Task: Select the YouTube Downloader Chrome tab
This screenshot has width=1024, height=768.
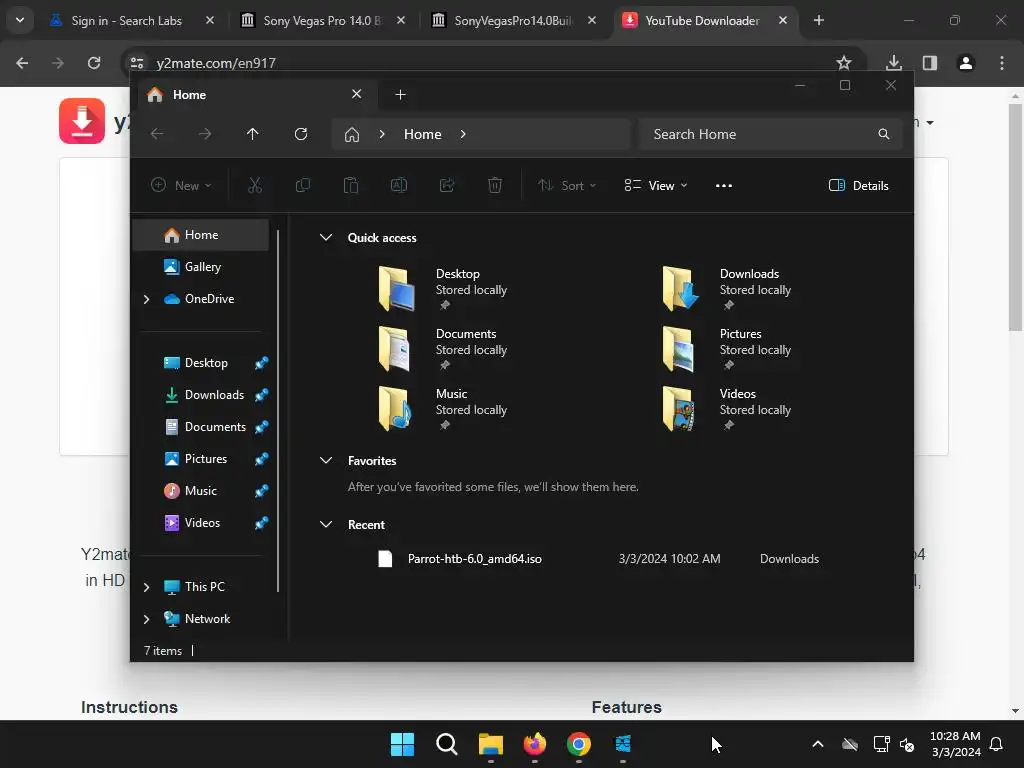Action: point(704,20)
